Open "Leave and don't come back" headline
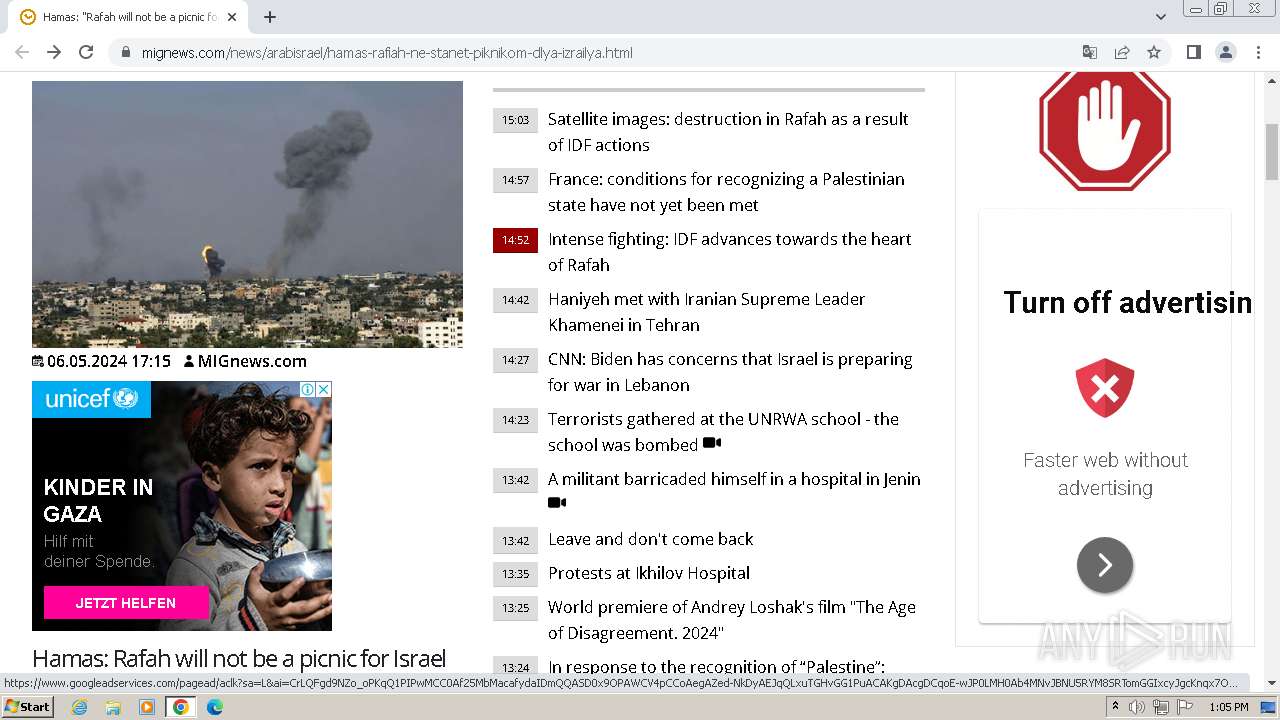This screenshot has height=720, width=1280. click(x=651, y=539)
